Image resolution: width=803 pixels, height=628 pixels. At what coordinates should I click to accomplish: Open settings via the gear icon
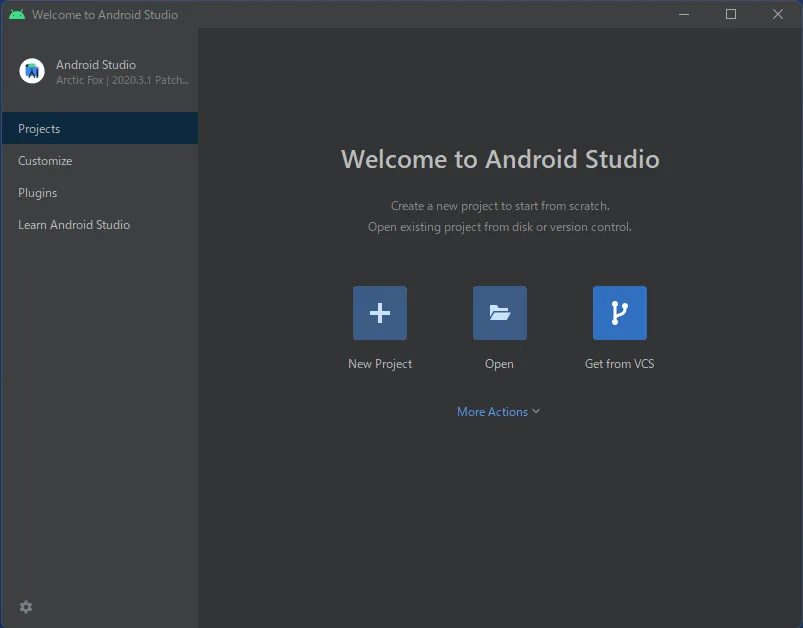point(26,607)
